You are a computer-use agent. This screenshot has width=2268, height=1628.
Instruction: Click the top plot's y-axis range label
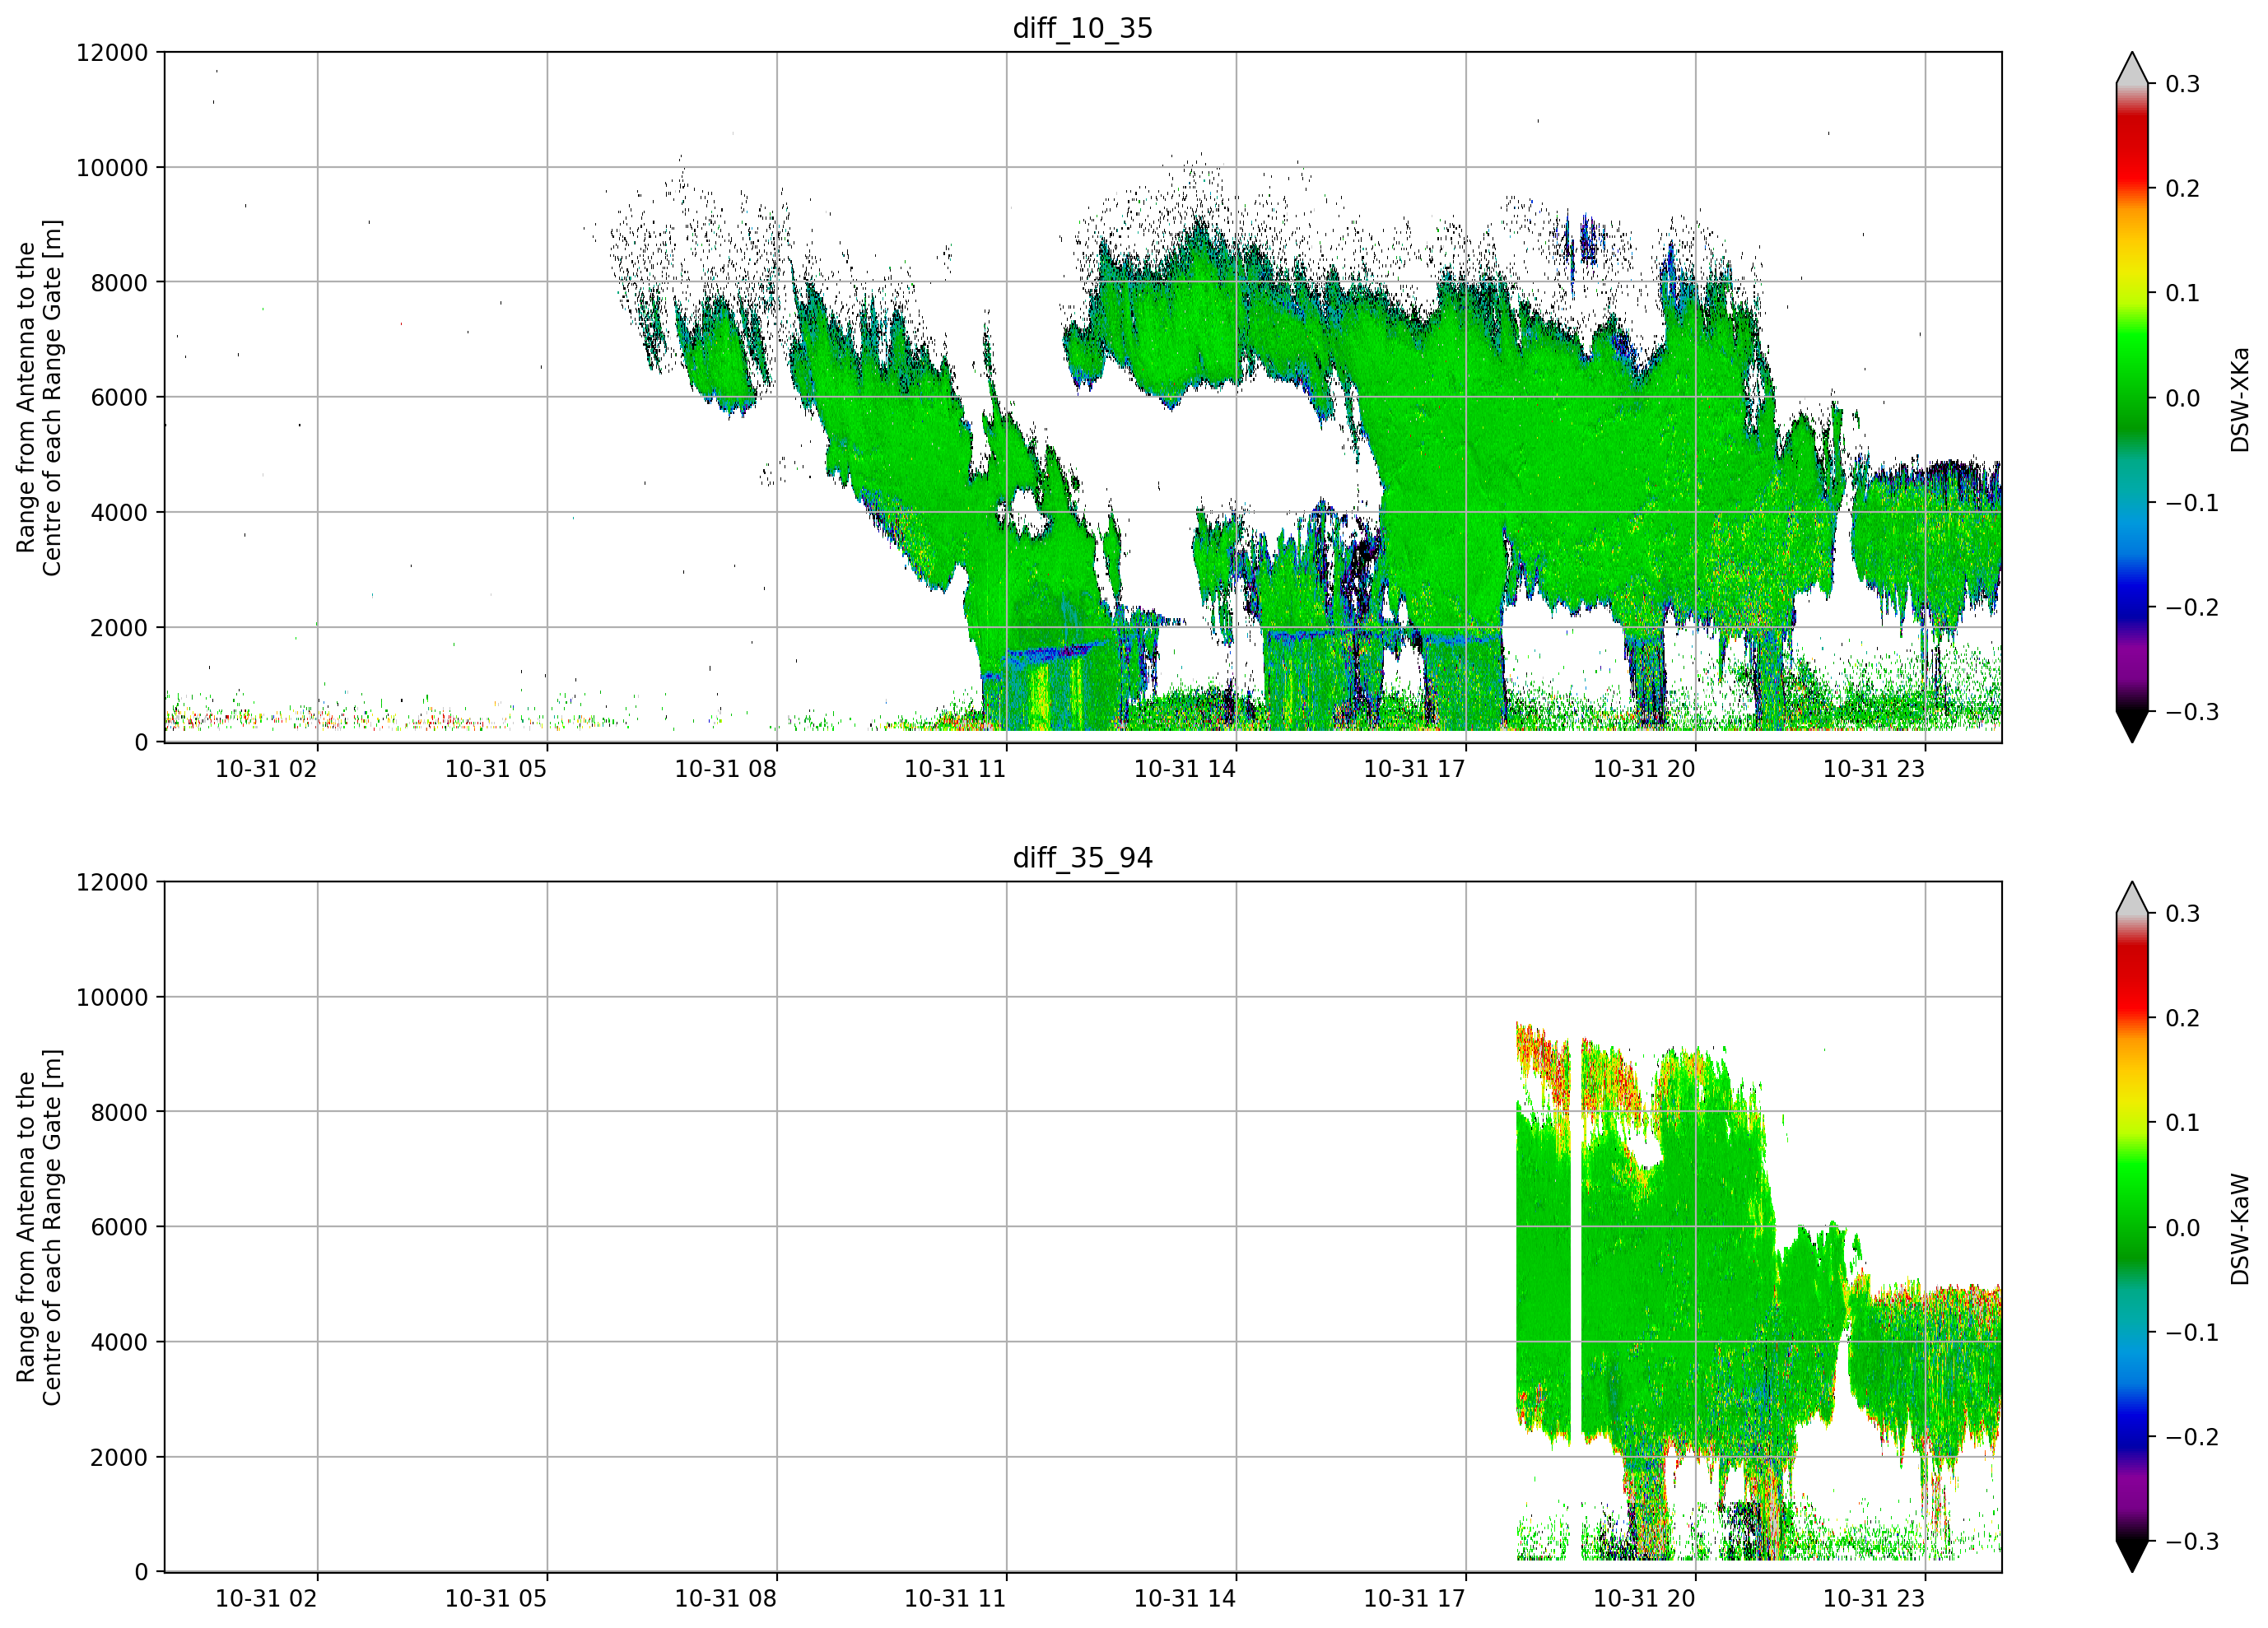pyautogui.click(x=39, y=397)
